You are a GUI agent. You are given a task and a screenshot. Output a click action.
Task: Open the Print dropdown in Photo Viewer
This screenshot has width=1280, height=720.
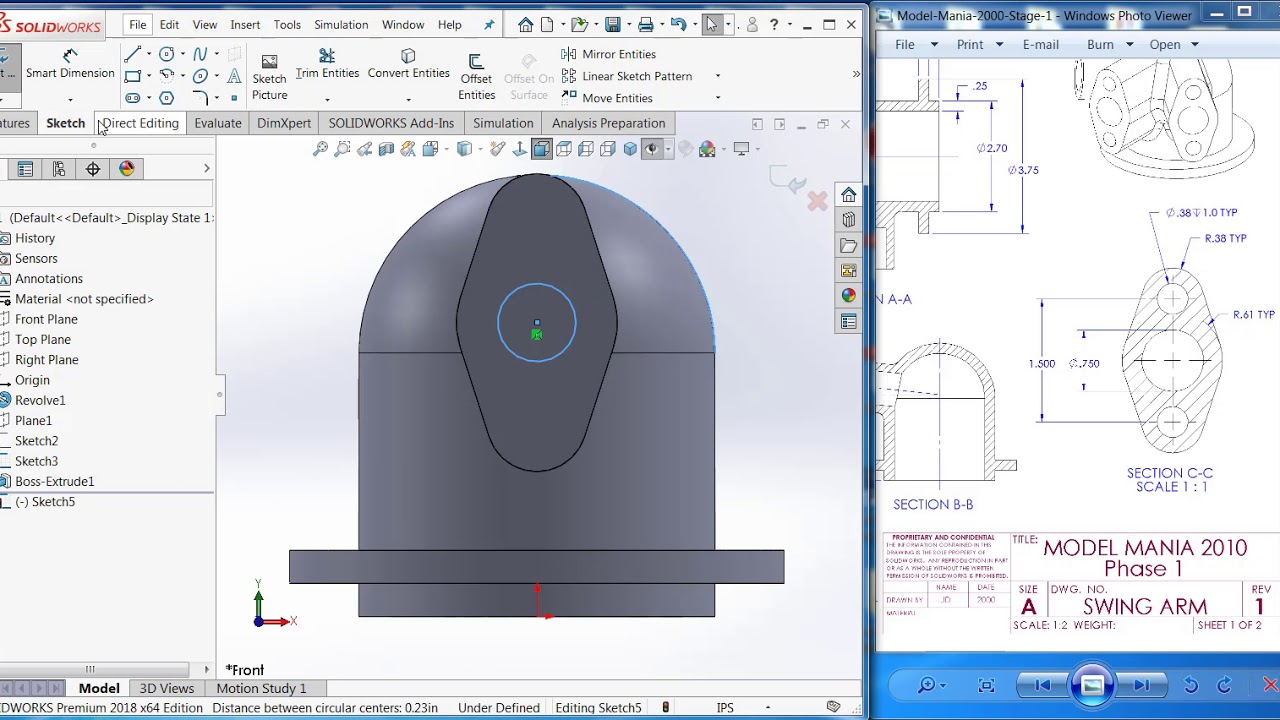(x=998, y=44)
